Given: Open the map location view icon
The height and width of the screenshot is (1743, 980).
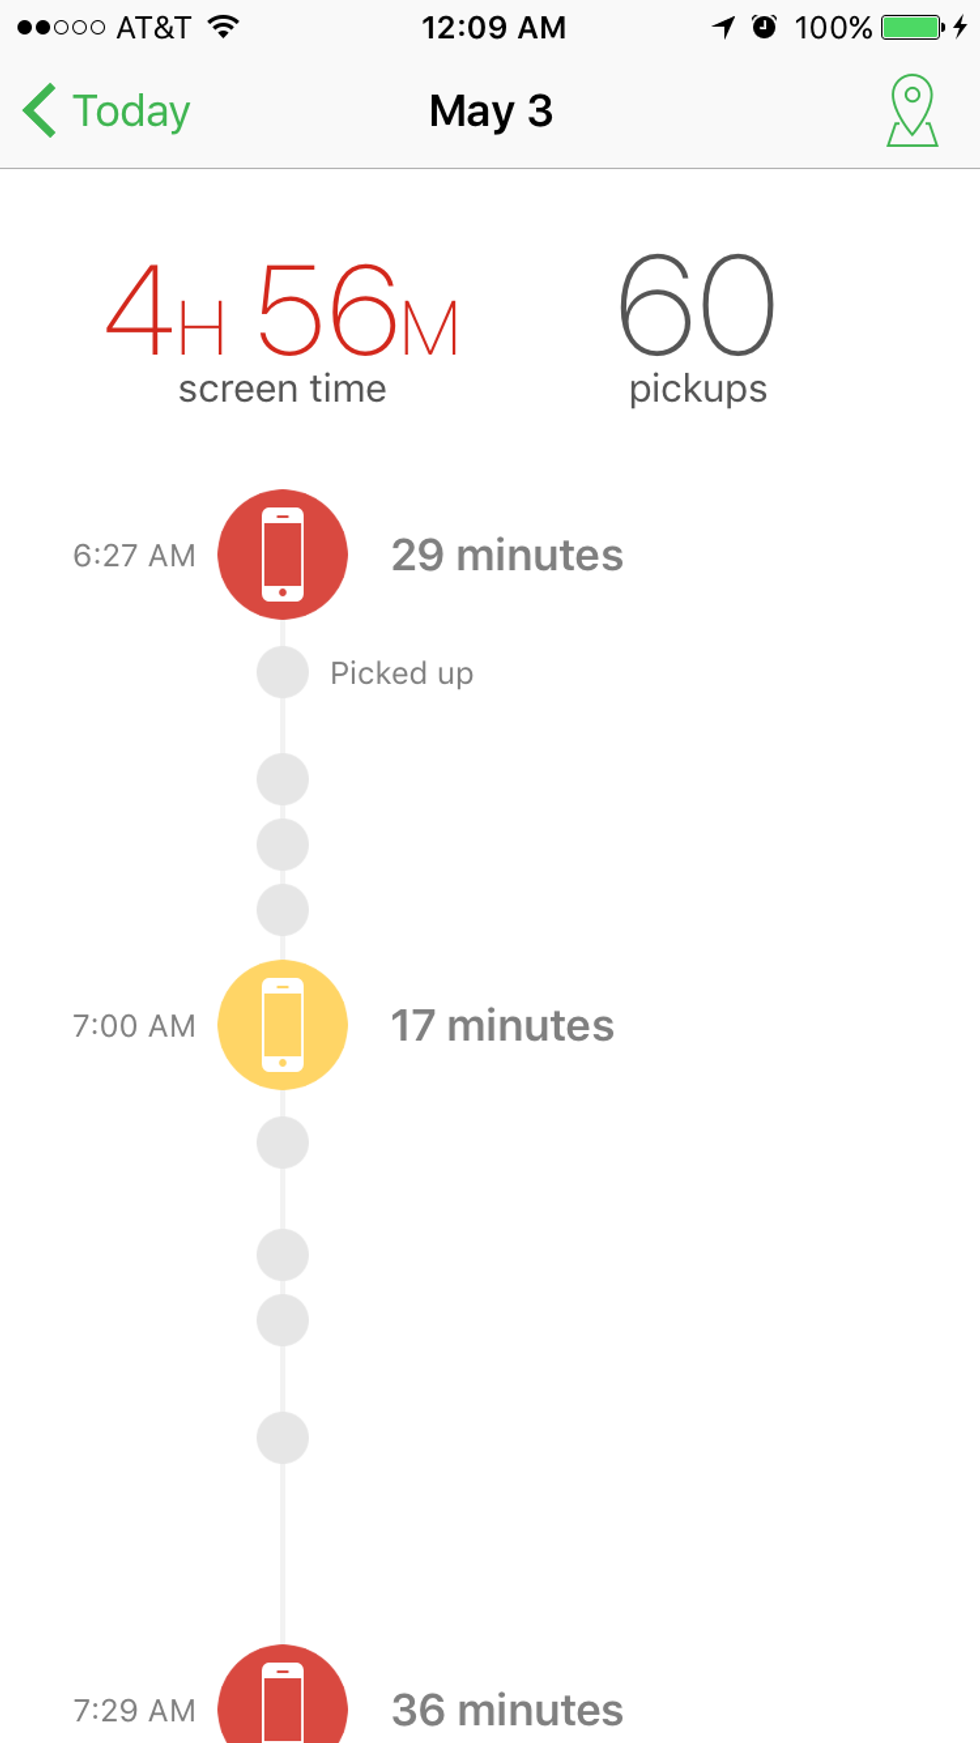Looking at the screenshot, I should (x=912, y=111).
